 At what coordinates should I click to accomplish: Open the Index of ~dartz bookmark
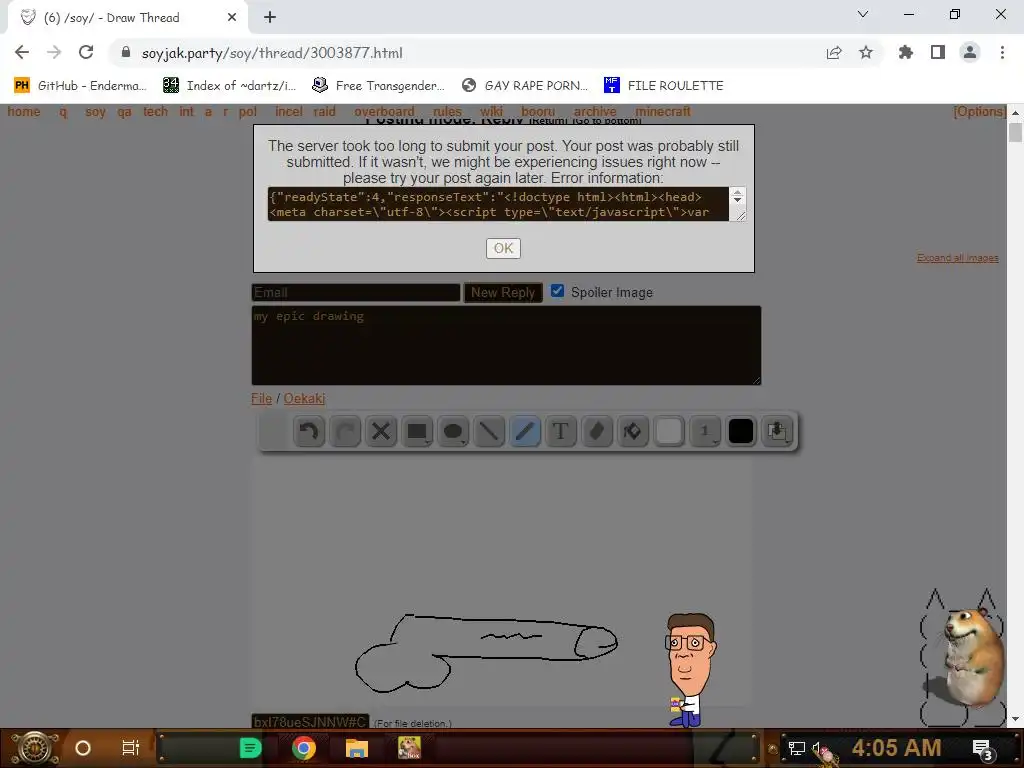(x=229, y=85)
